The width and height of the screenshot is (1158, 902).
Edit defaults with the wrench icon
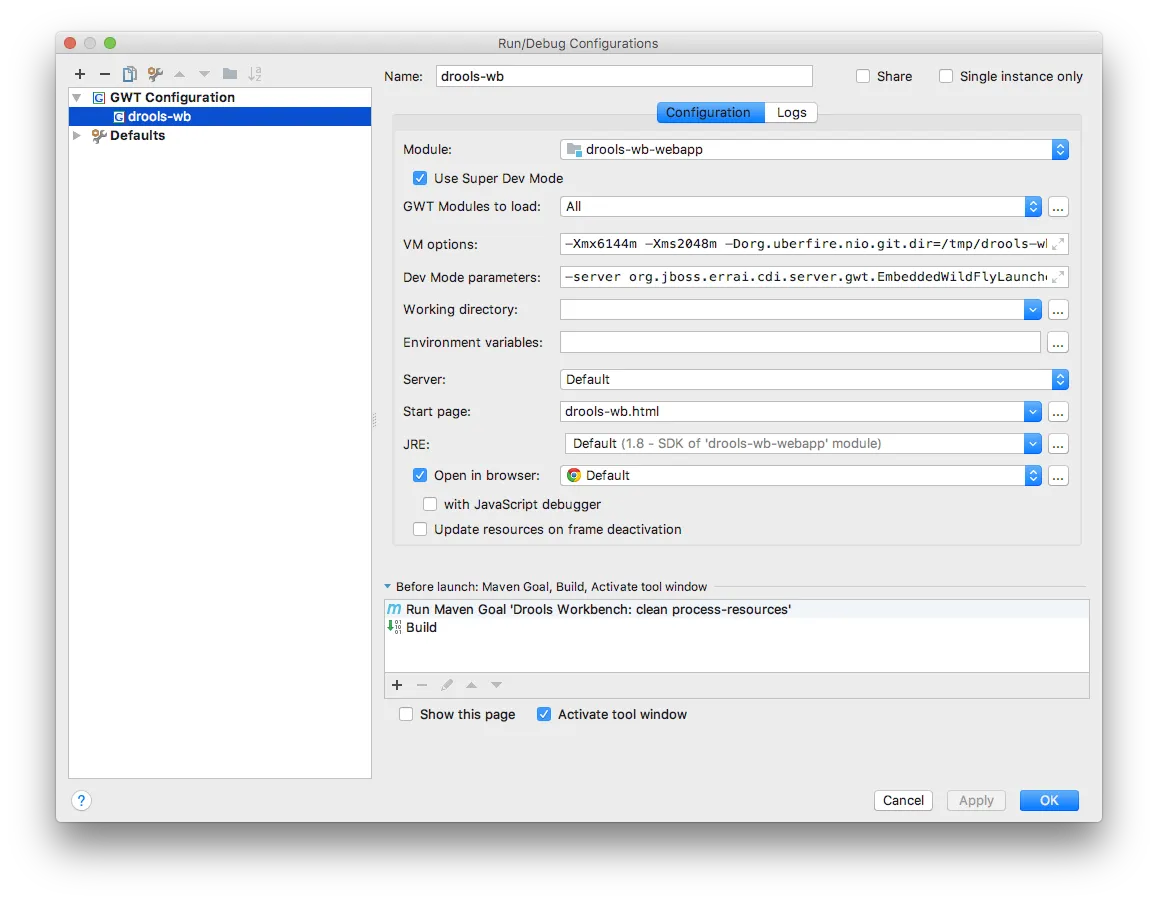click(155, 74)
